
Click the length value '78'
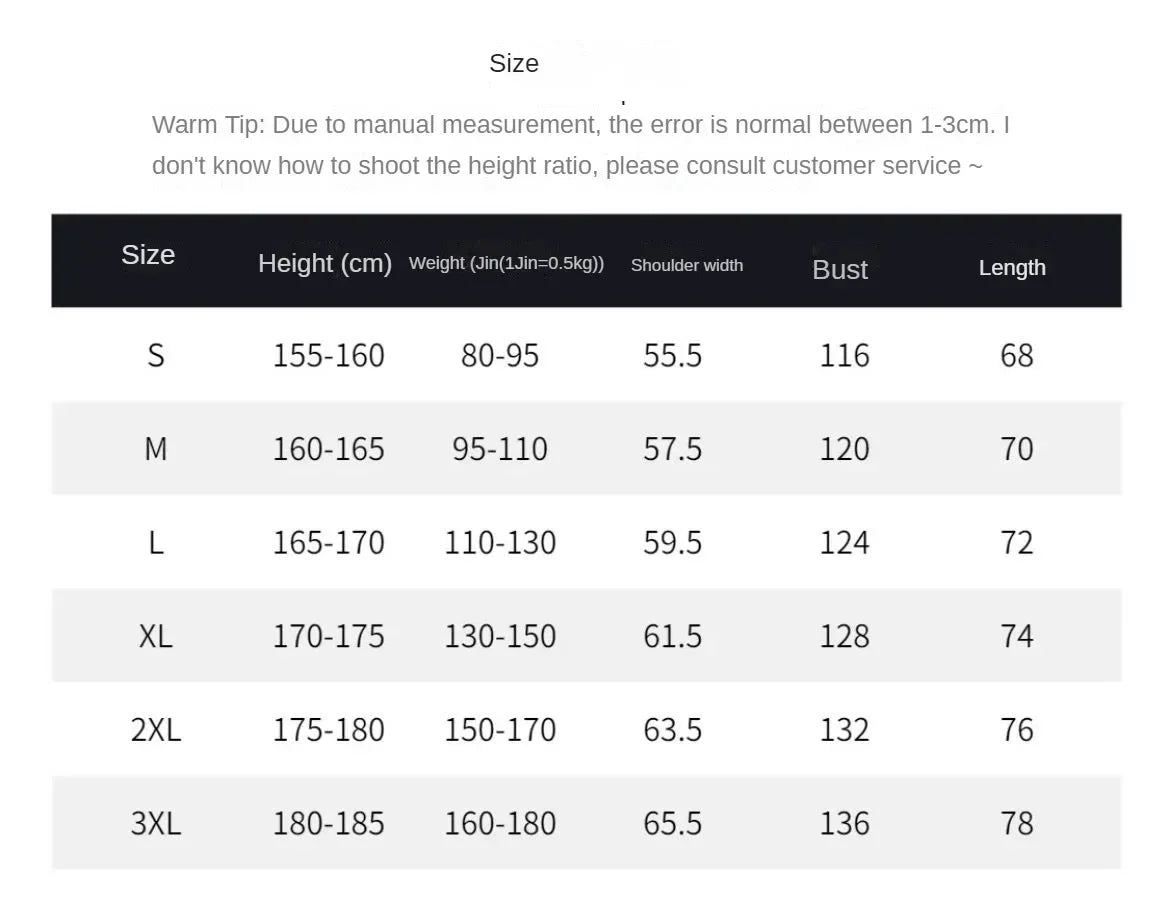[x=1017, y=823]
